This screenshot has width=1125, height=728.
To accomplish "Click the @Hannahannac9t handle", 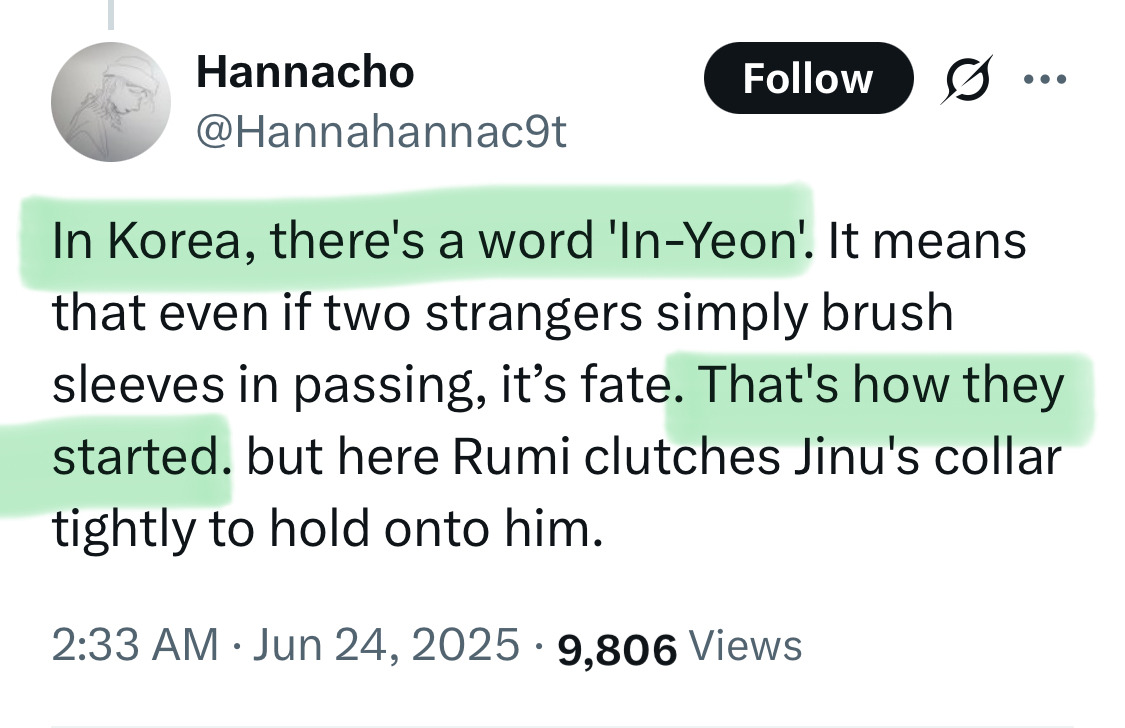I will [382, 132].
